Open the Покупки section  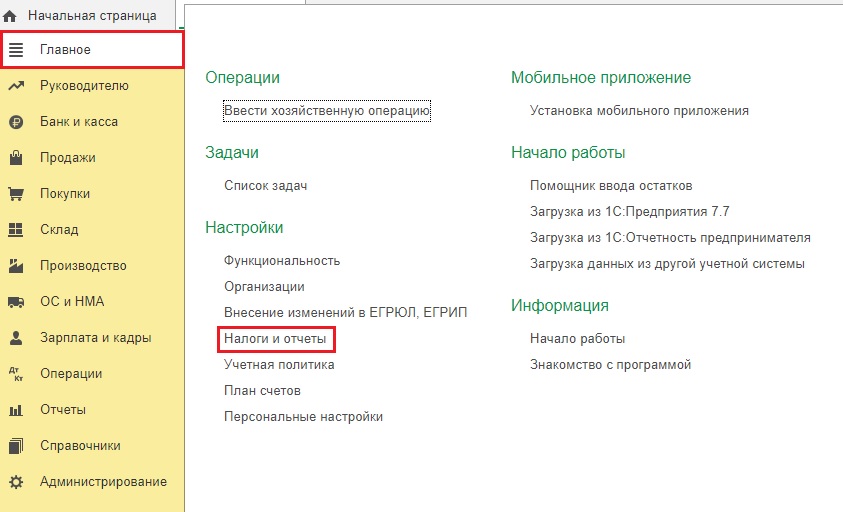click(65, 194)
